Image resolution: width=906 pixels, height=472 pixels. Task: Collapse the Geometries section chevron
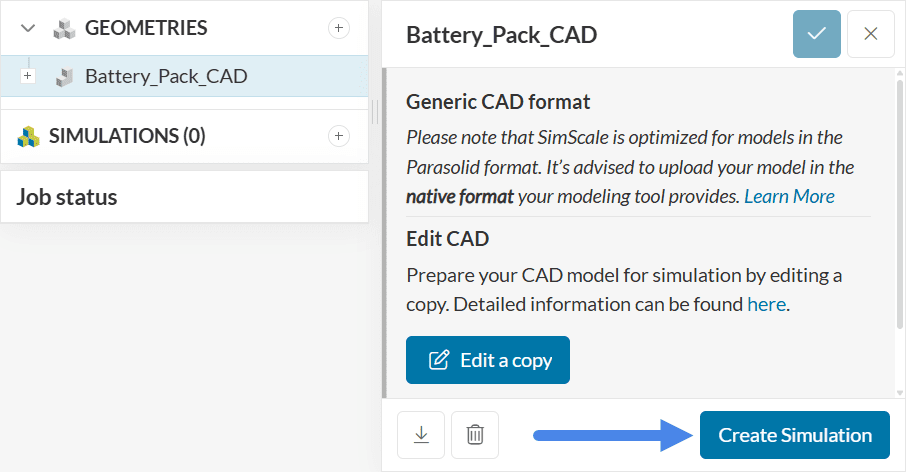(28, 28)
